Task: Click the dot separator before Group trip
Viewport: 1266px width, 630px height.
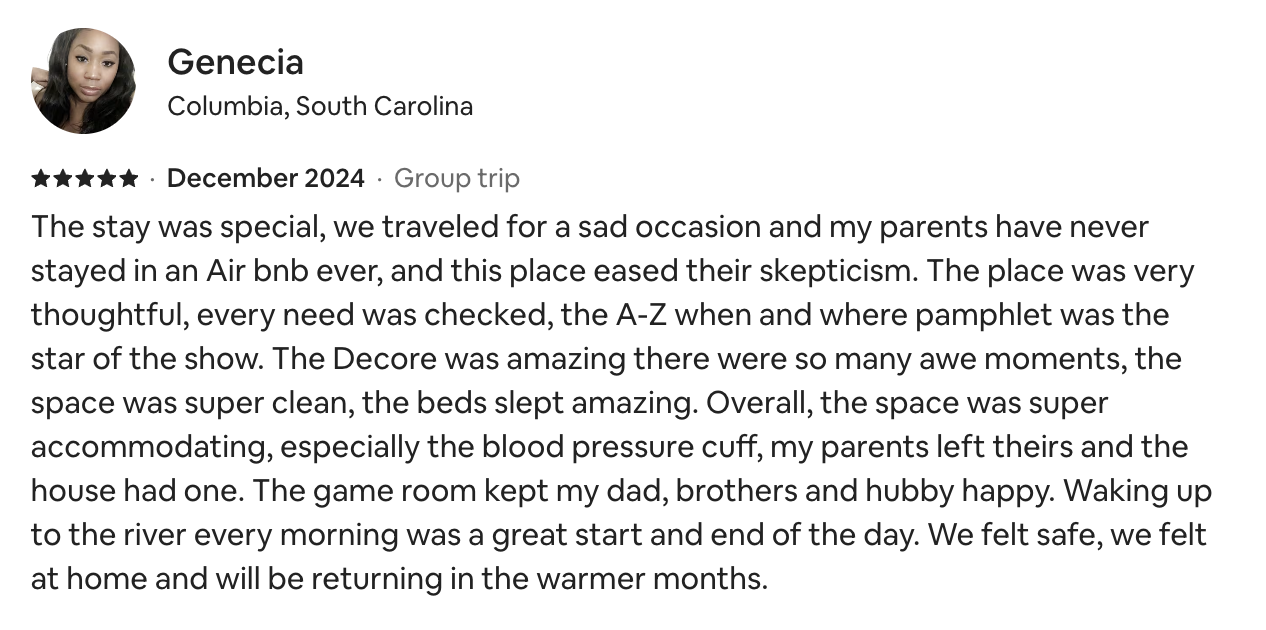Action: point(380,180)
